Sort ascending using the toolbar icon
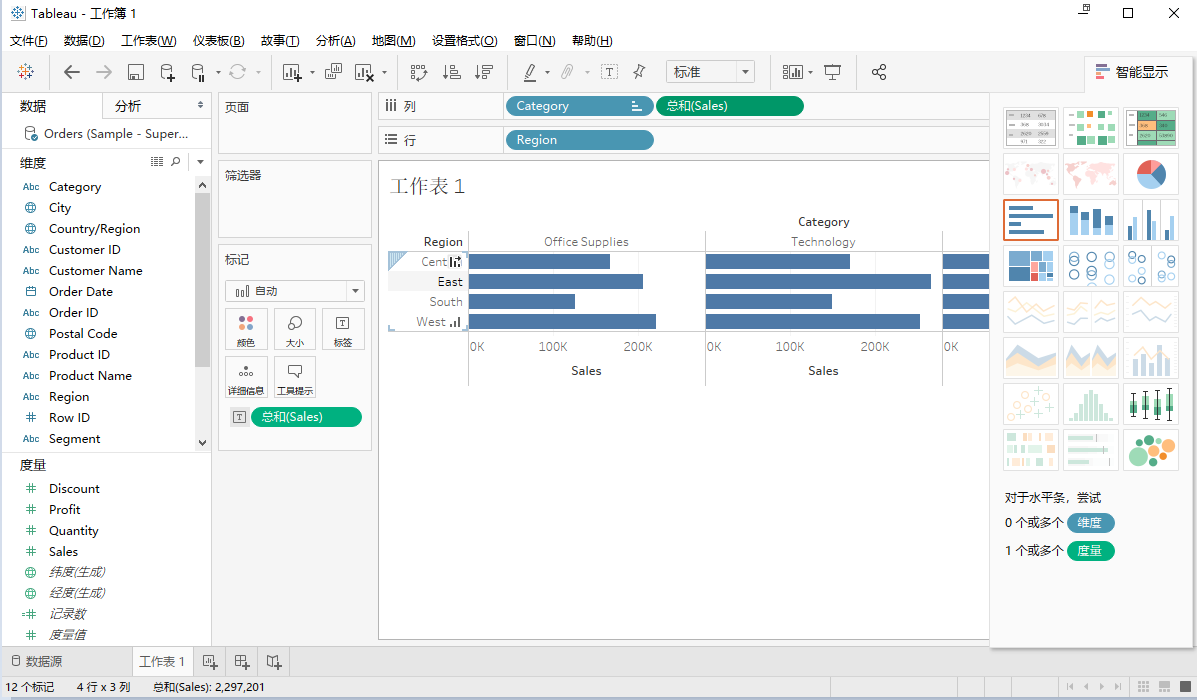Screen dimensions: 1197x700 coord(451,72)
